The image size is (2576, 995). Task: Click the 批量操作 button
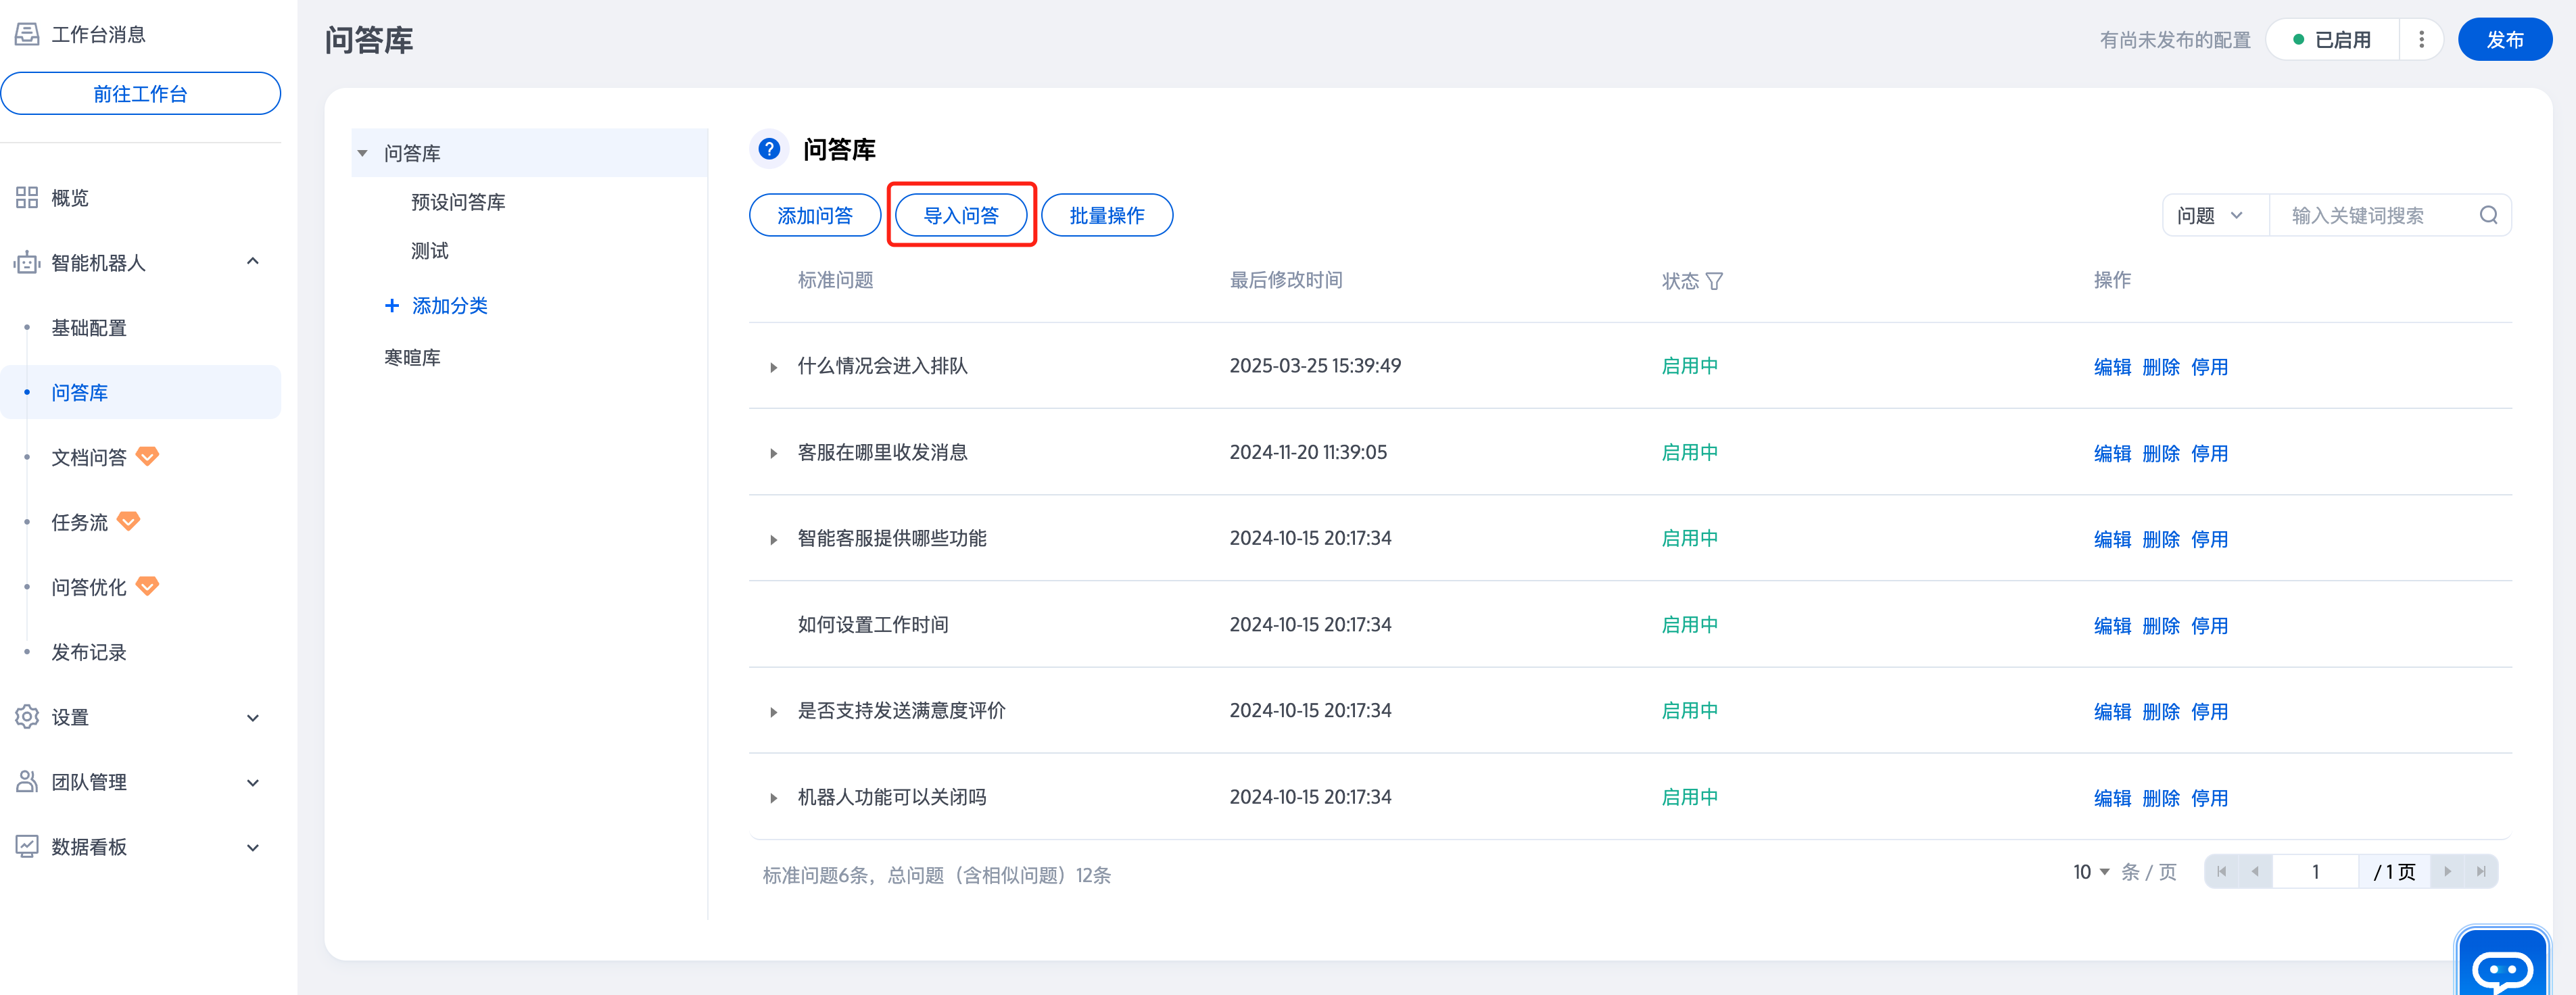click(1107, 215)
